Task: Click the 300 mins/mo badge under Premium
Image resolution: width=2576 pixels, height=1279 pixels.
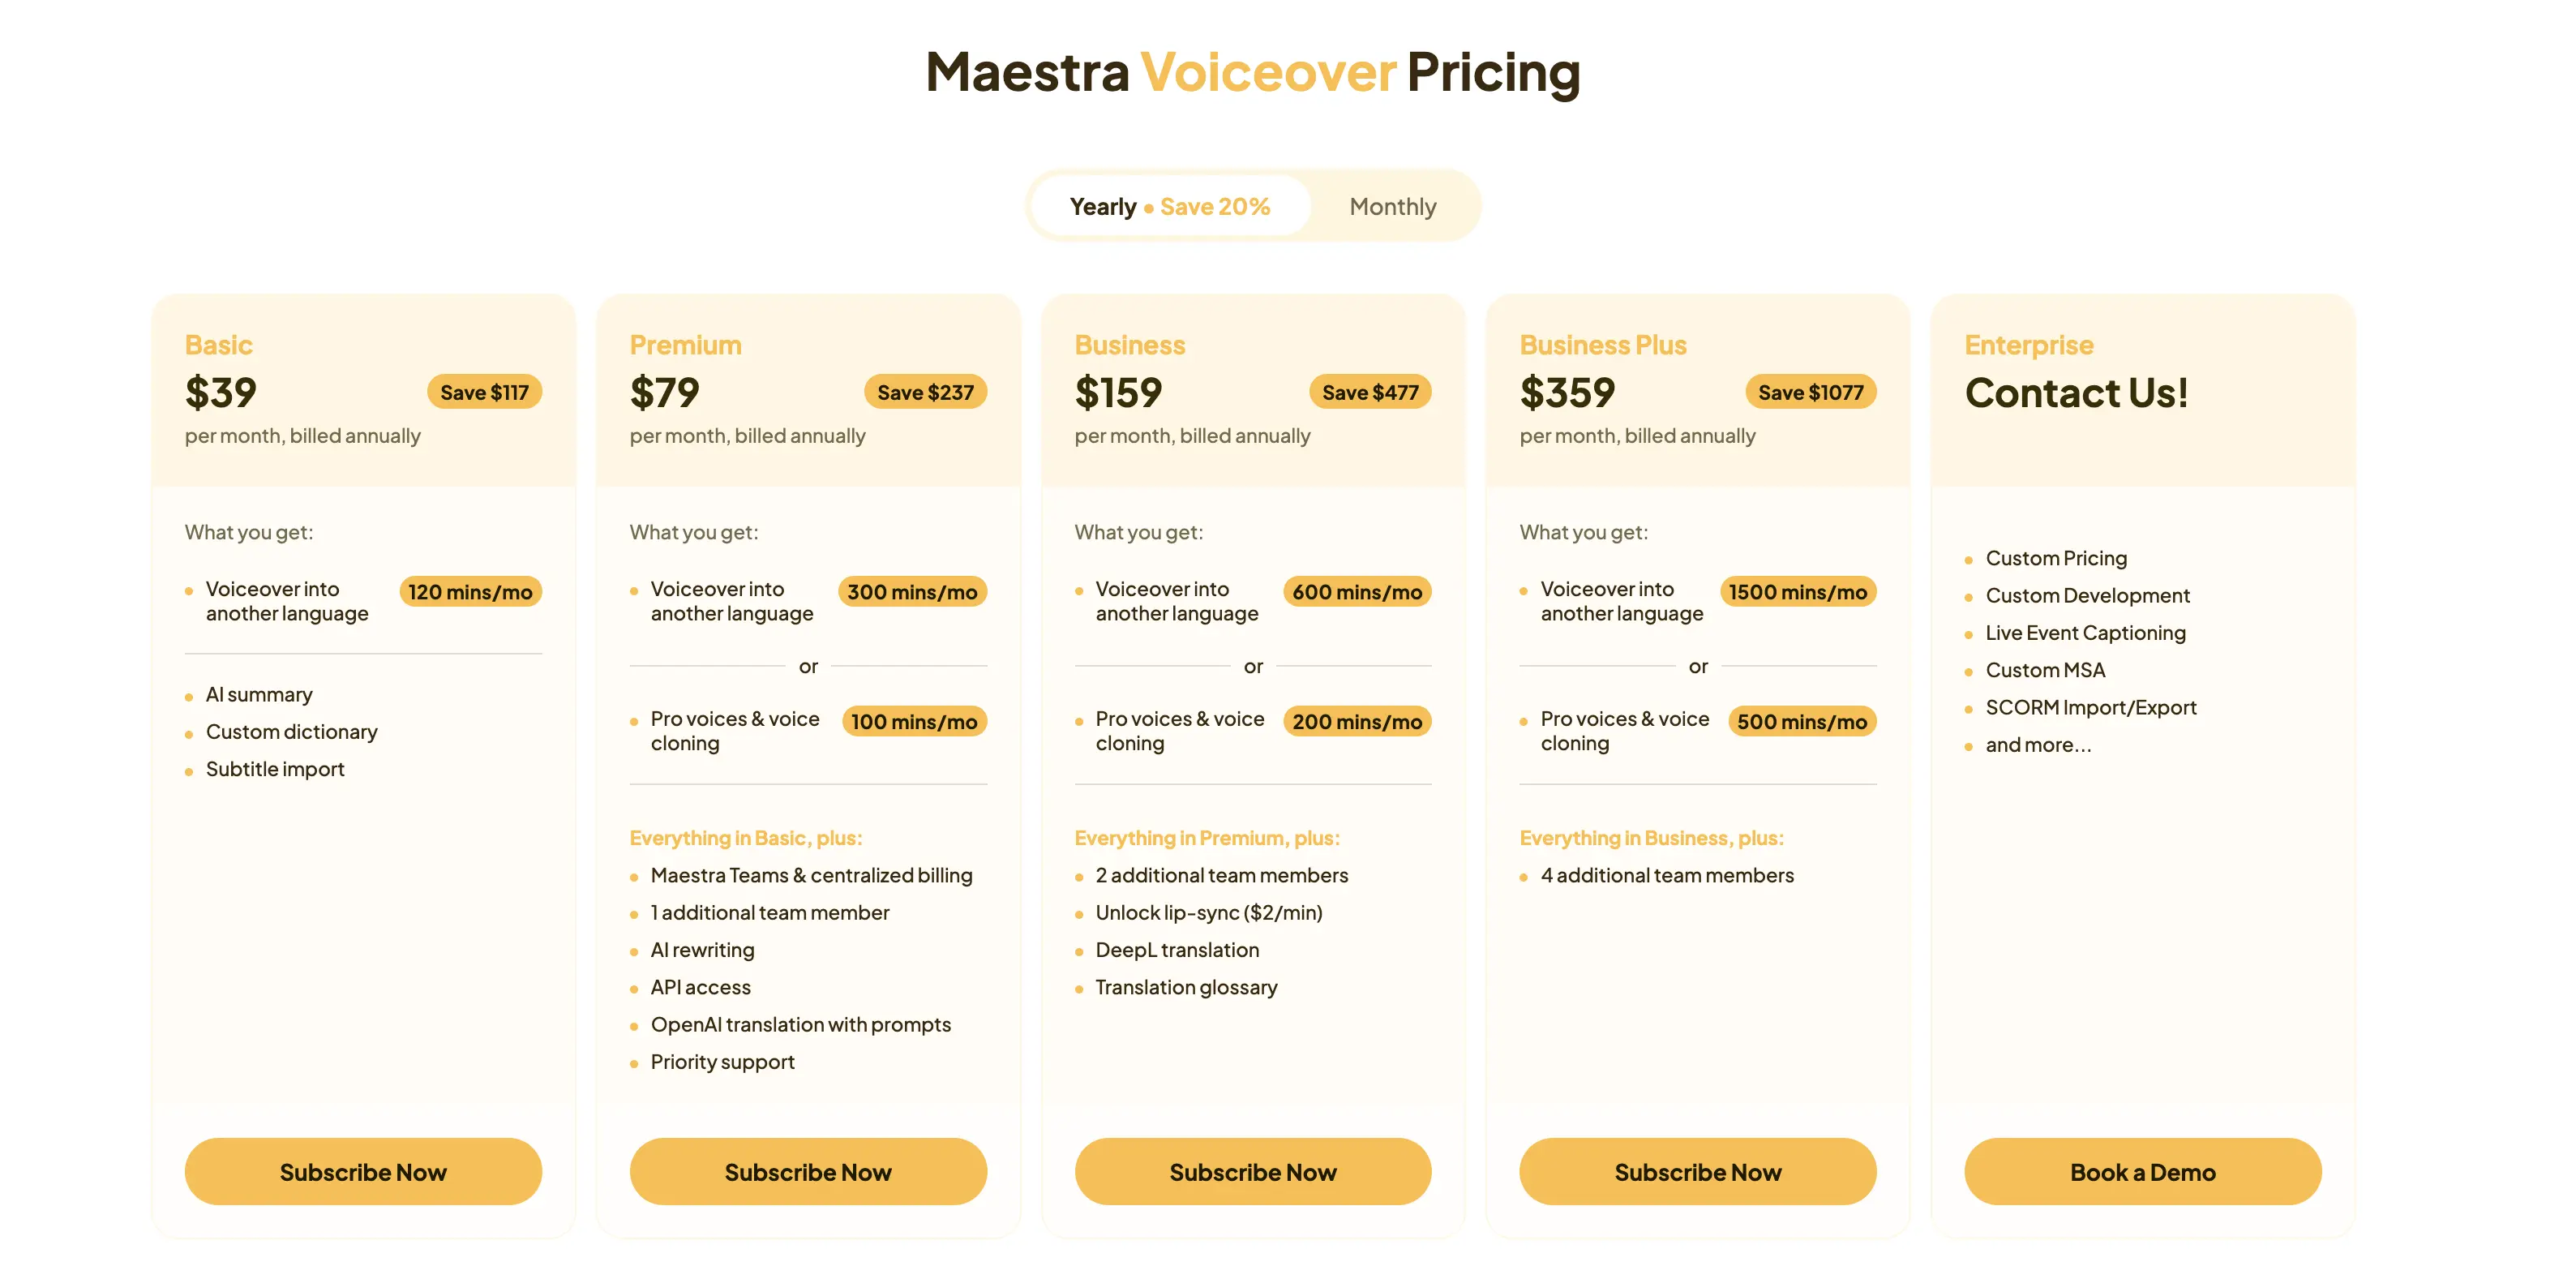Action: [x=912, y=591]
